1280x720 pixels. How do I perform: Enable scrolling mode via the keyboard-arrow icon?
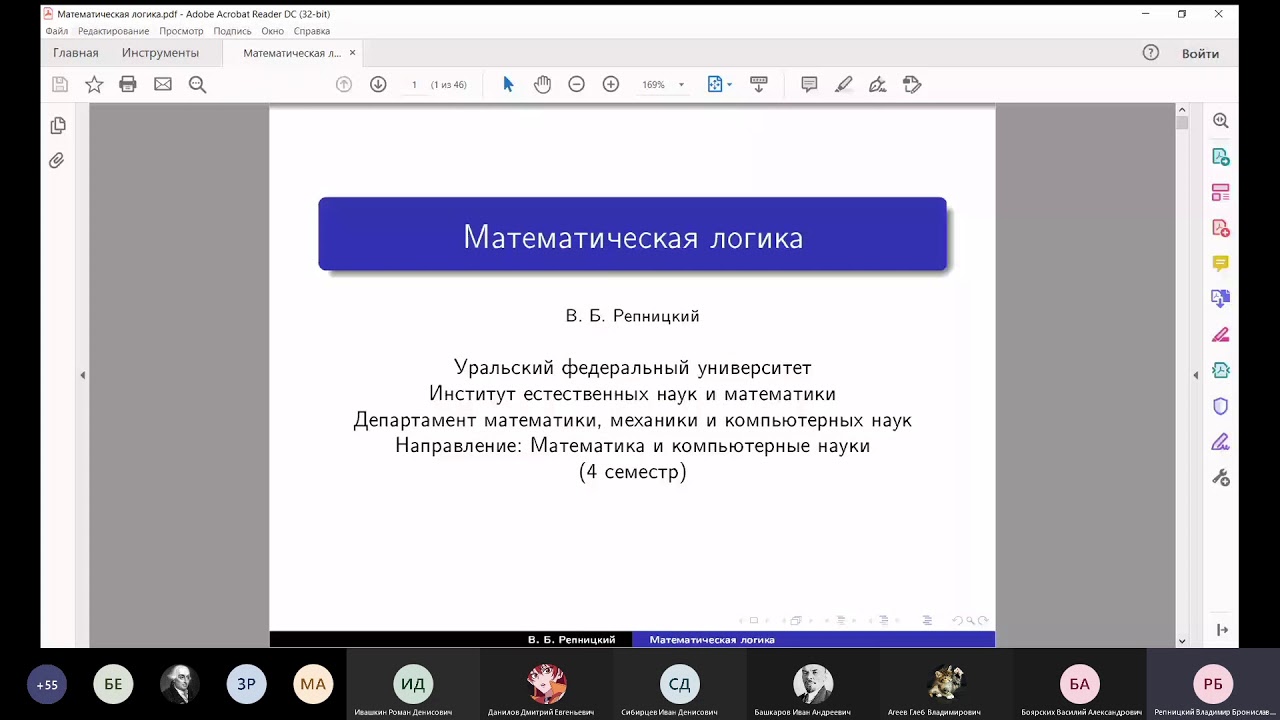tap(759, 85)
